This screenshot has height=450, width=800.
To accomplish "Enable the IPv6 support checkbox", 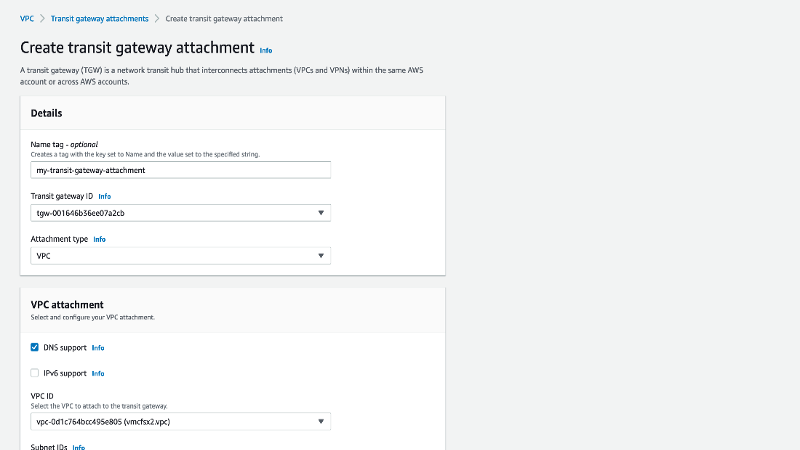I will (35, 373).
